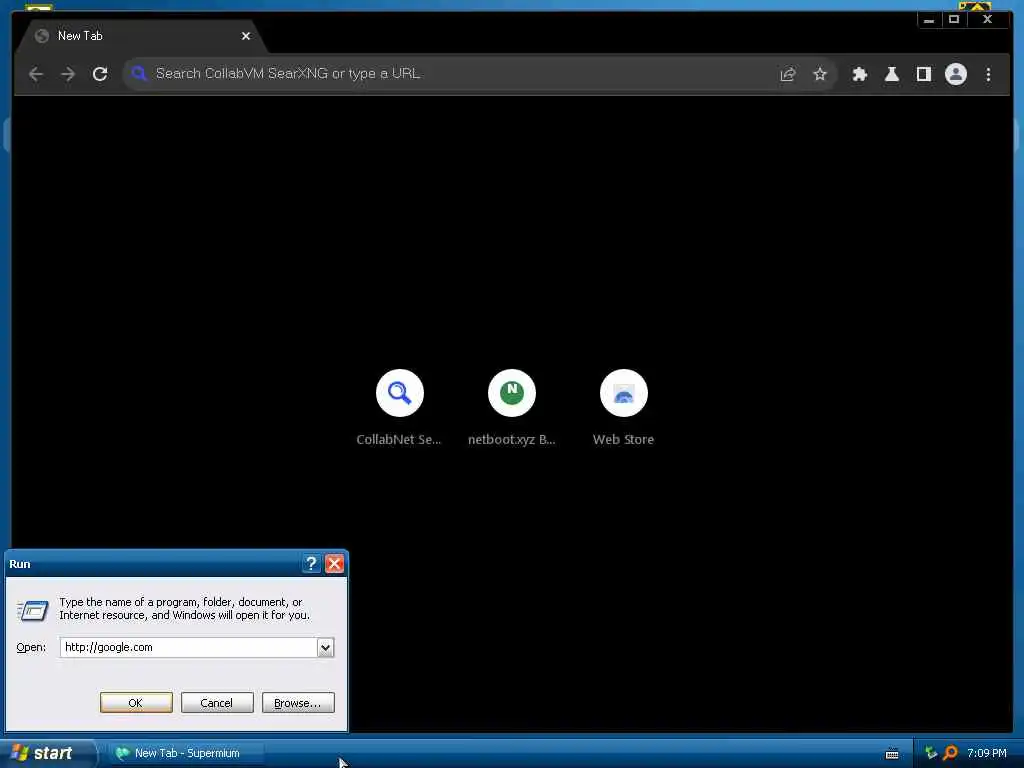Open the CollabNet Search shortcut
This screenshot has height=768, width=1024.
tap(399, 408)
